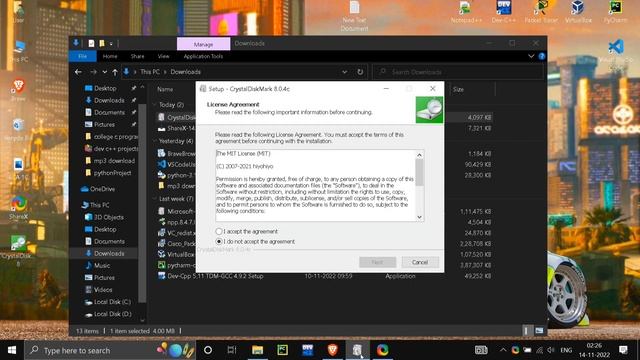Click scroll-up arrow of license text box
The width and height of the screenshot is (640, 360).
[x=419, y=155]
